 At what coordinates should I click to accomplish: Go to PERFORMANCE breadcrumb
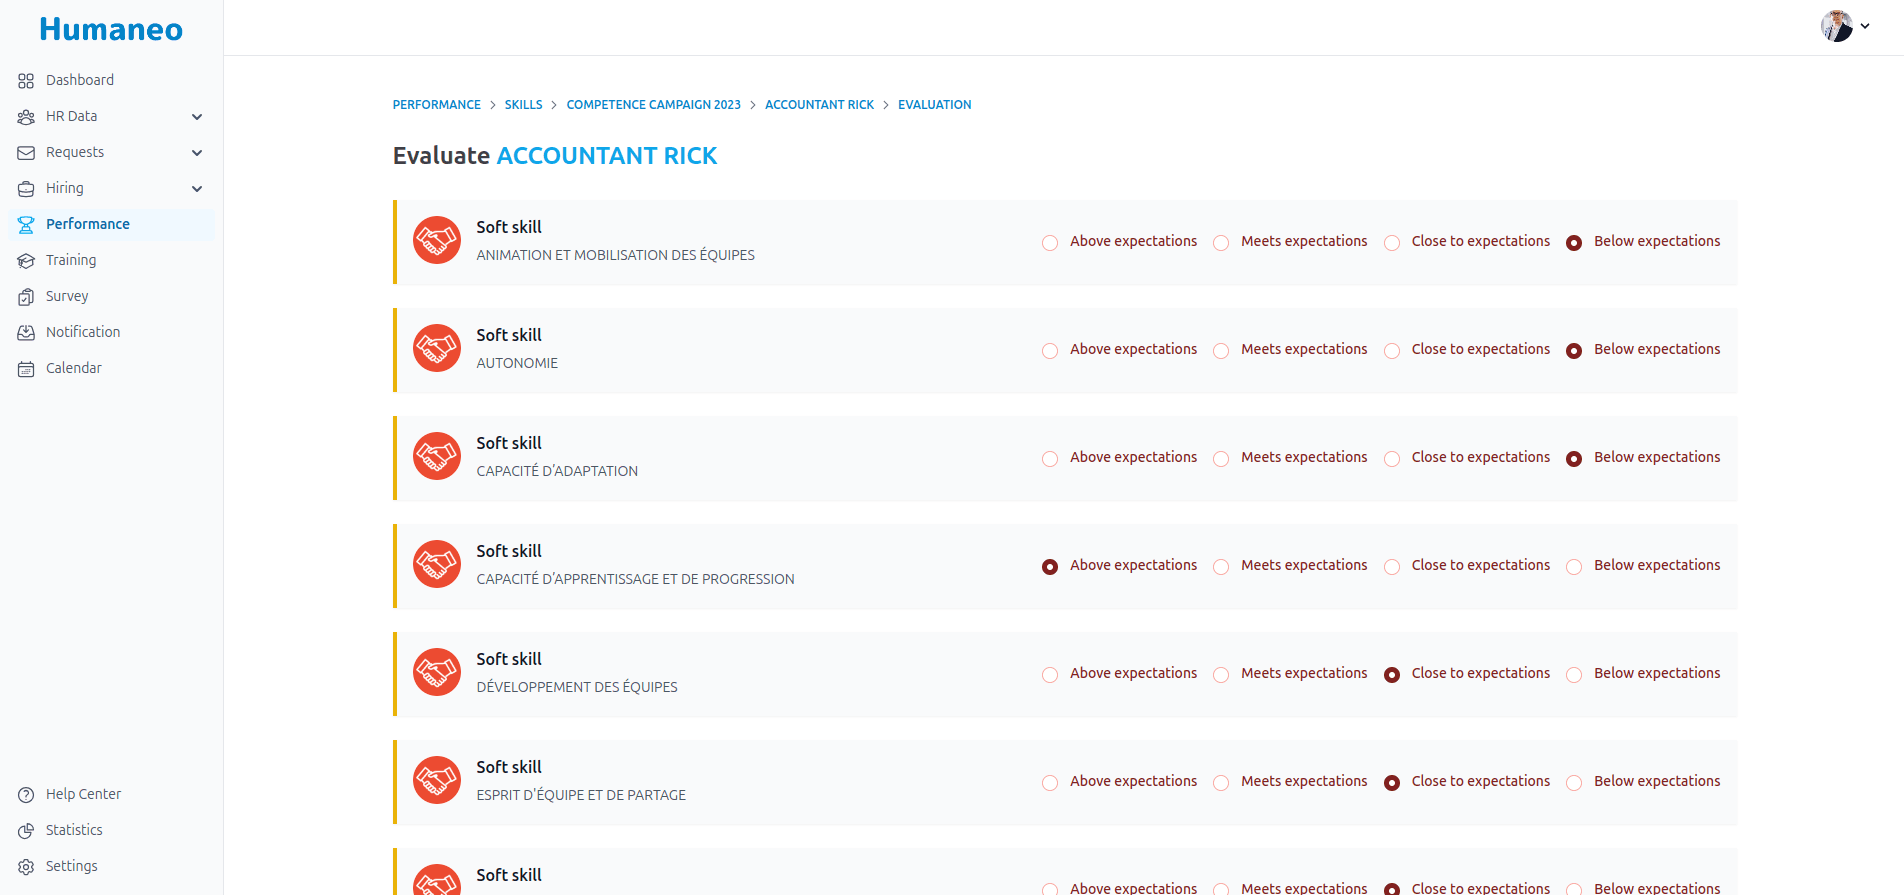pyautogui.click(x=436, y=105)
